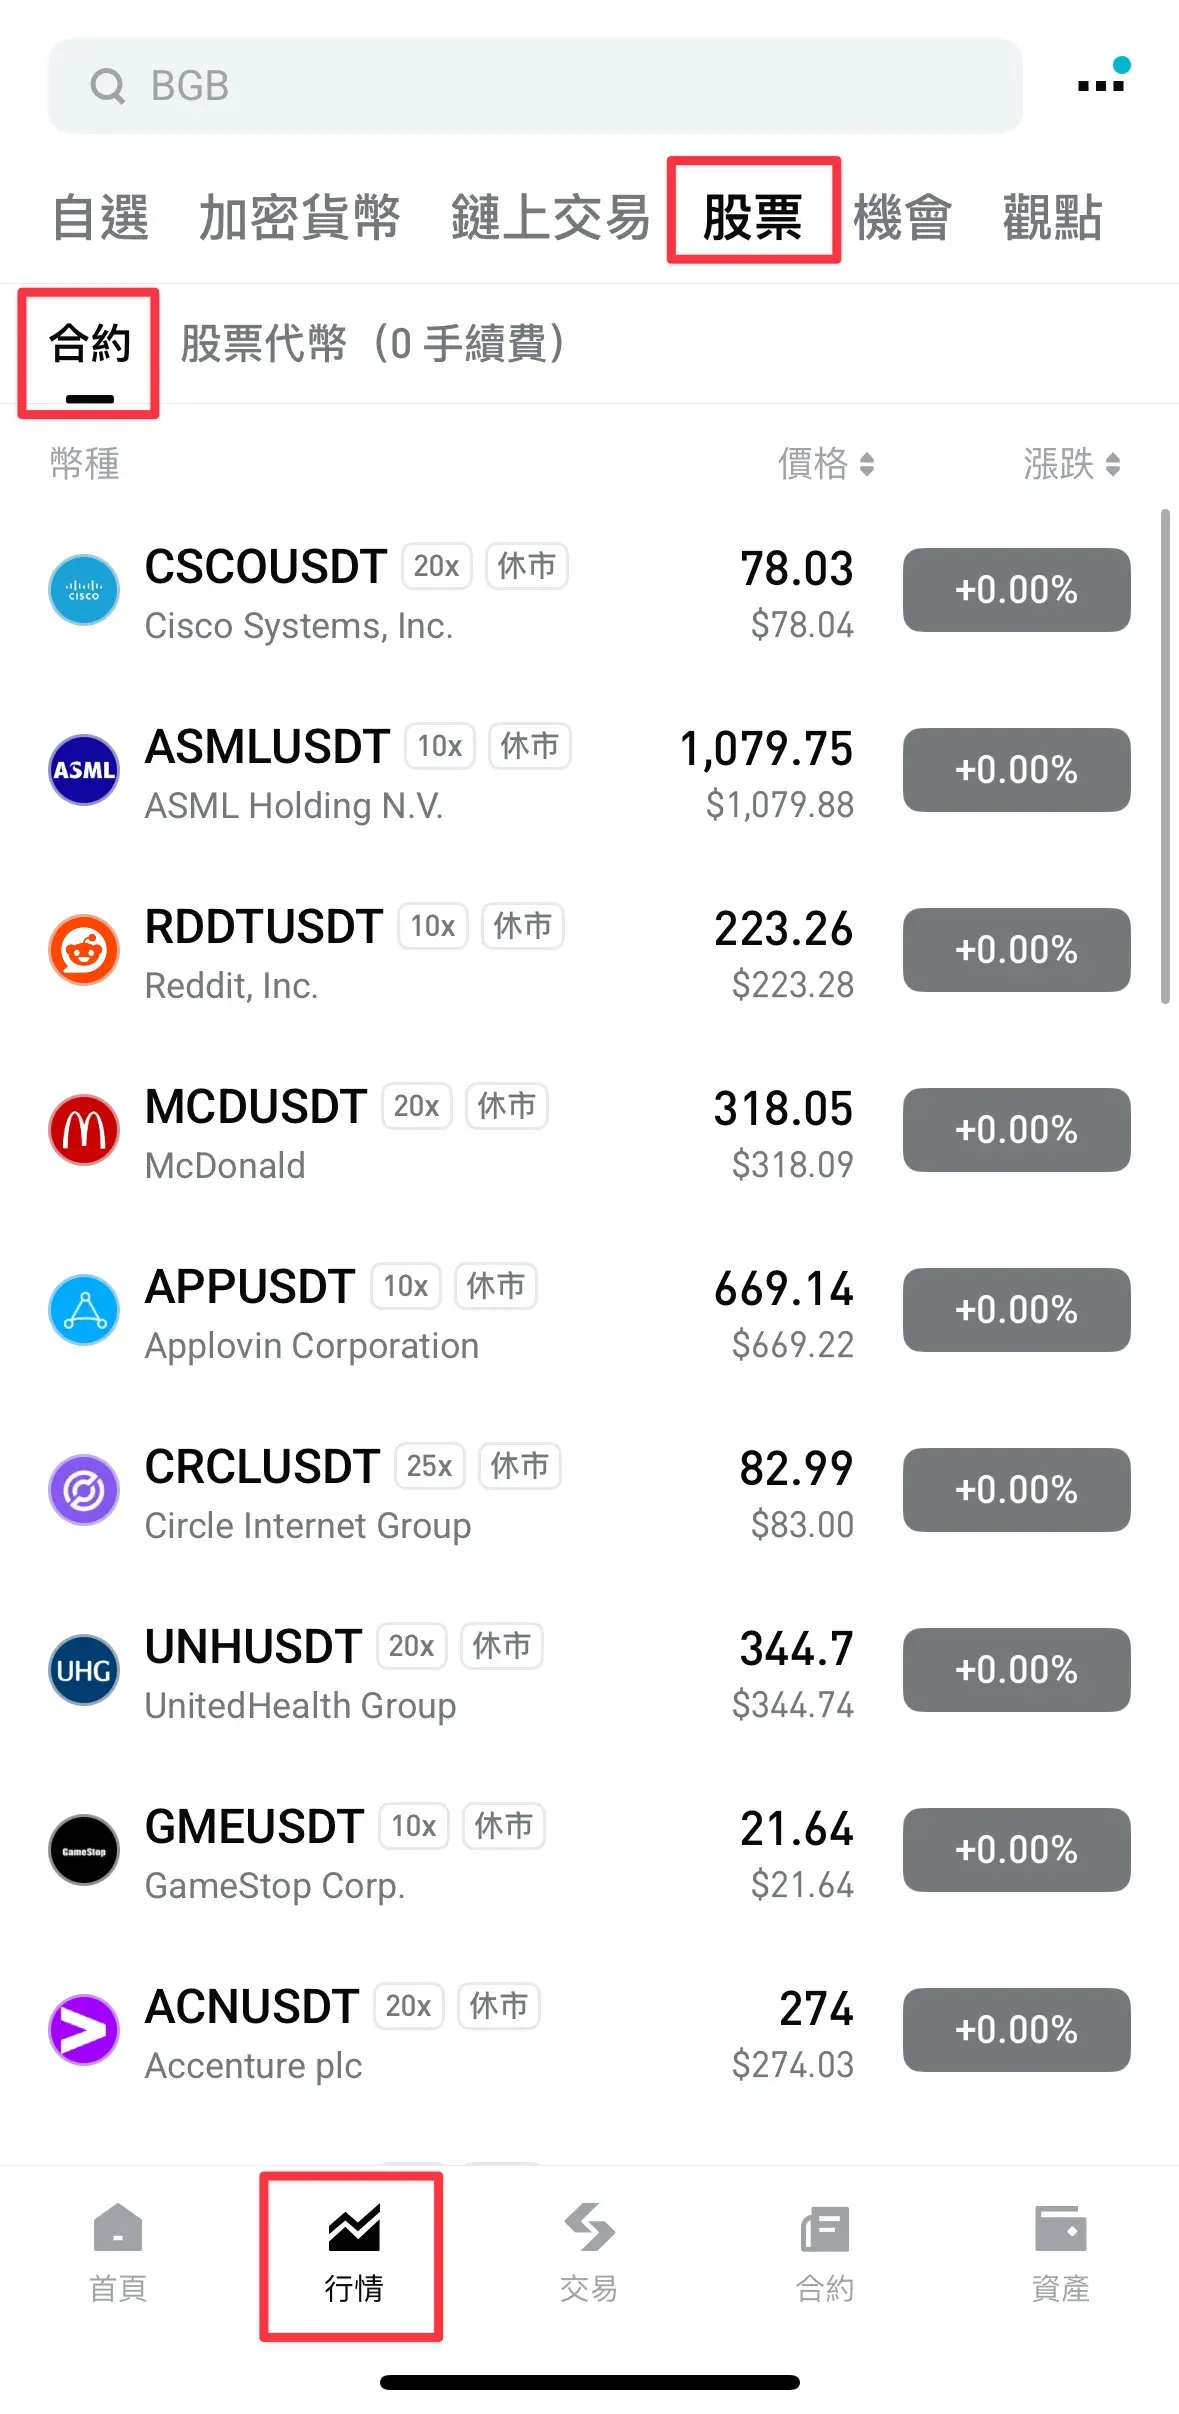Open the three-dot more menu
Viewport: 1179px width, 2414px height.
[x=1101, y=84]
